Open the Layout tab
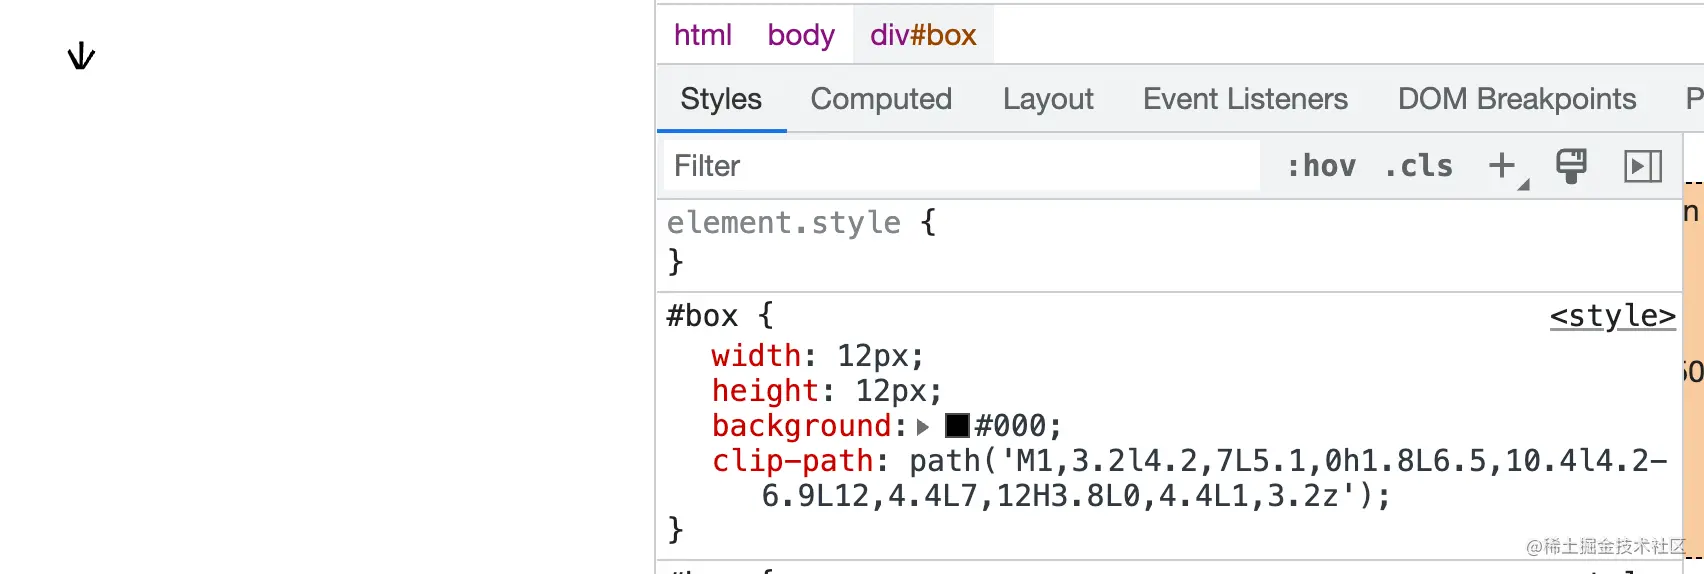The image size is (1704, 574). 1048,99
